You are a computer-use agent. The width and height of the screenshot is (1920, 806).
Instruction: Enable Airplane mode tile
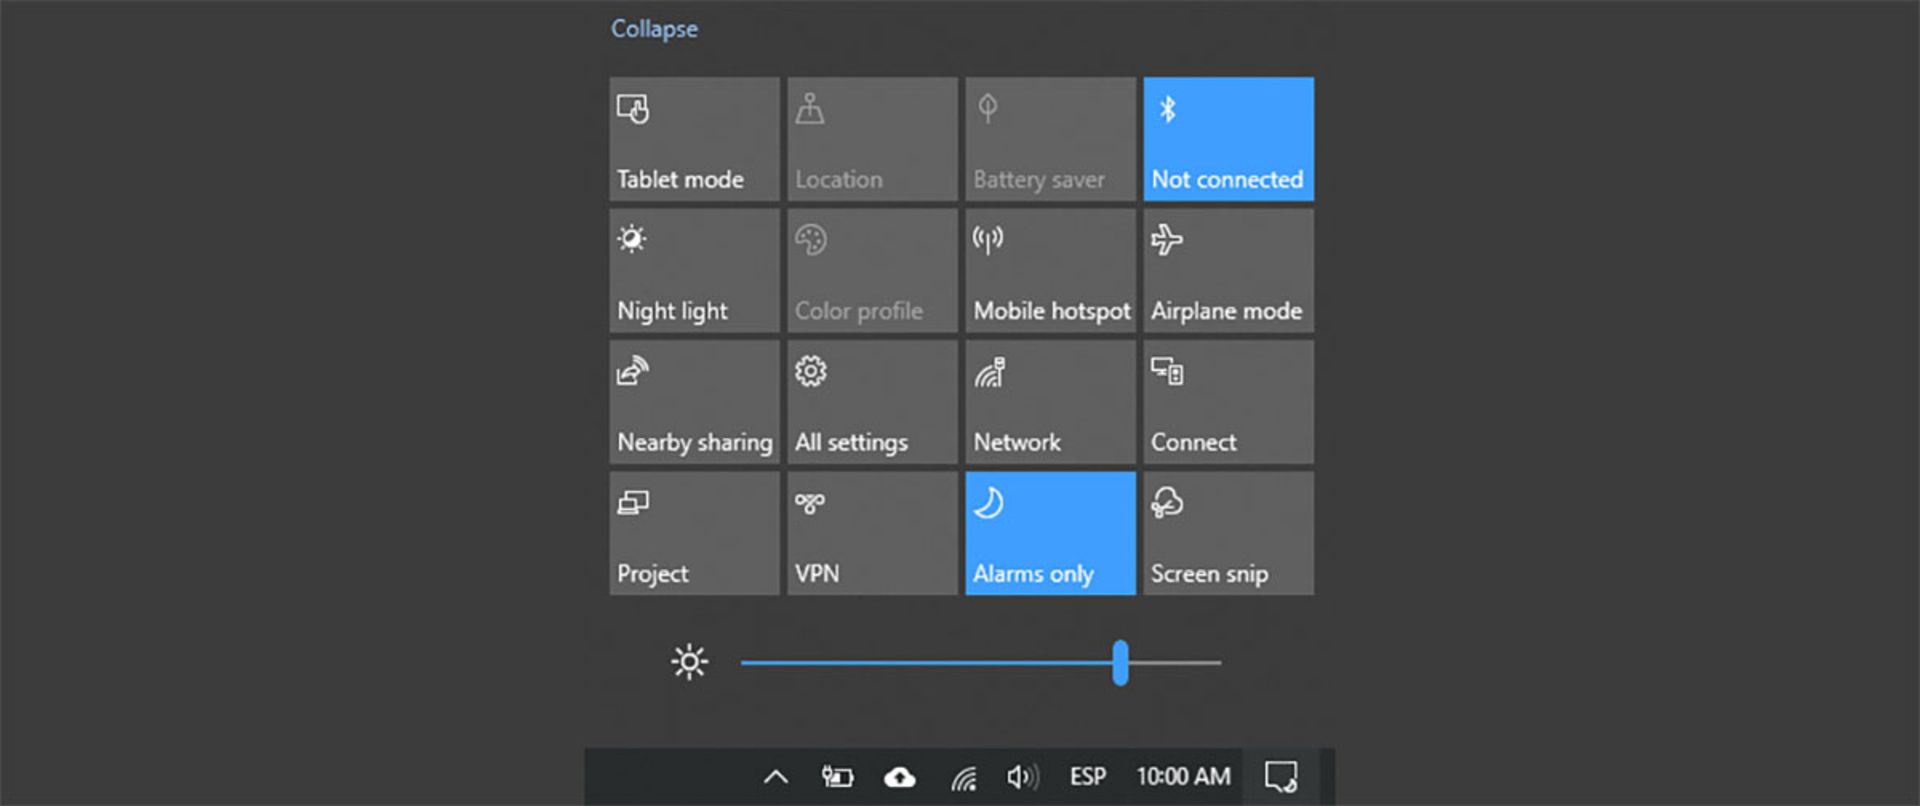point(1228,270)
